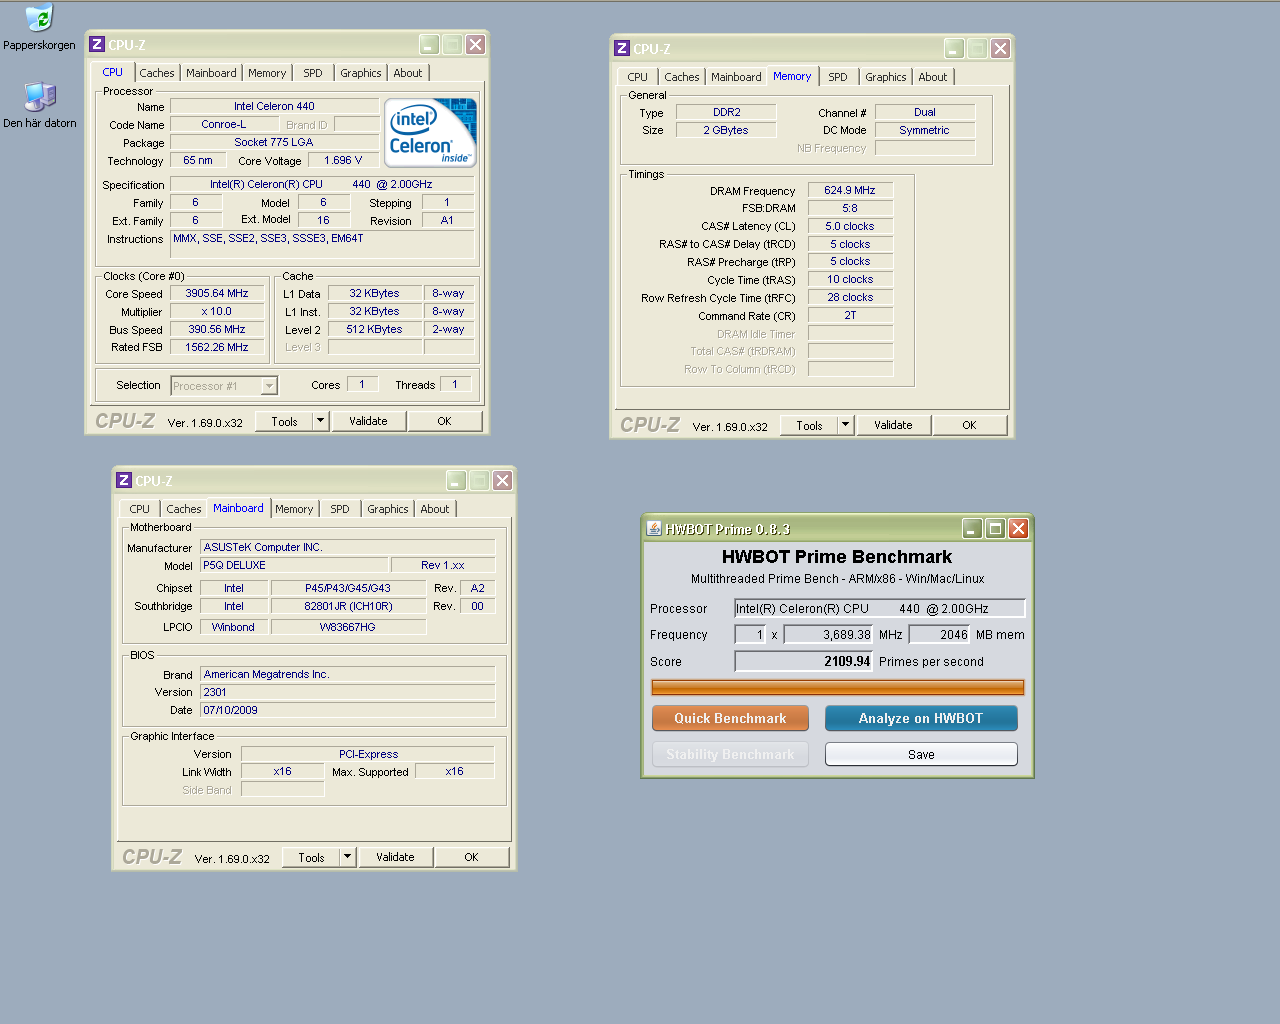Click the Intel Celeron inside logo
Screen dimensions: 1280x1024
[x=430, y=132]
